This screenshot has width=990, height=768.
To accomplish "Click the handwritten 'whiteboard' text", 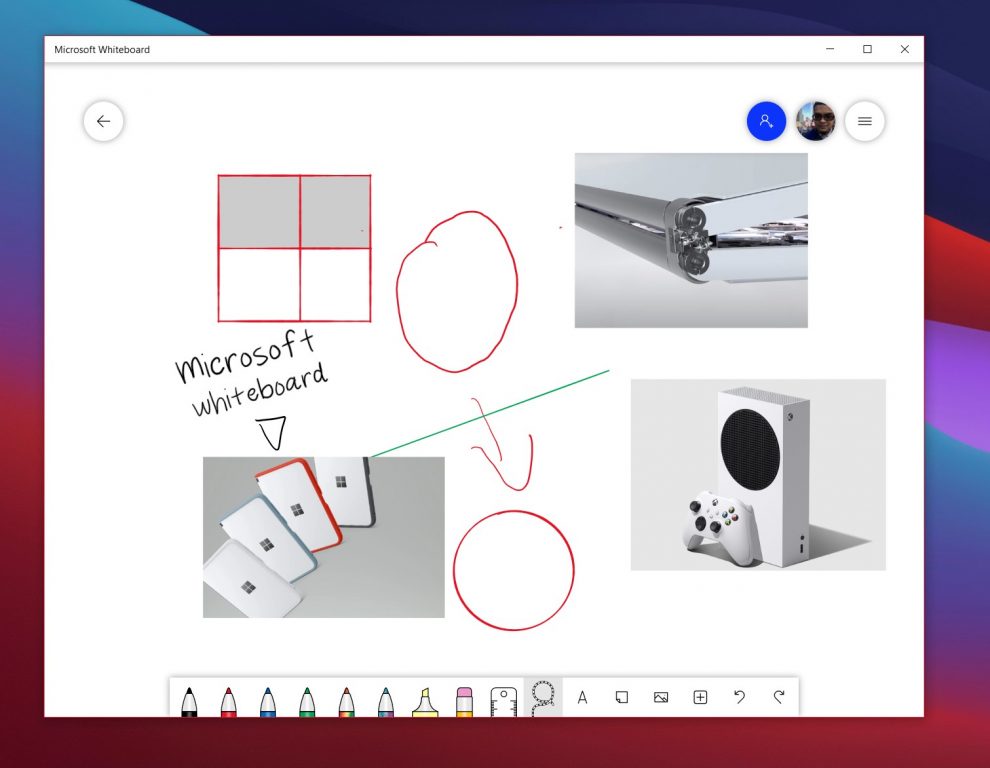I will coord(260,392).
